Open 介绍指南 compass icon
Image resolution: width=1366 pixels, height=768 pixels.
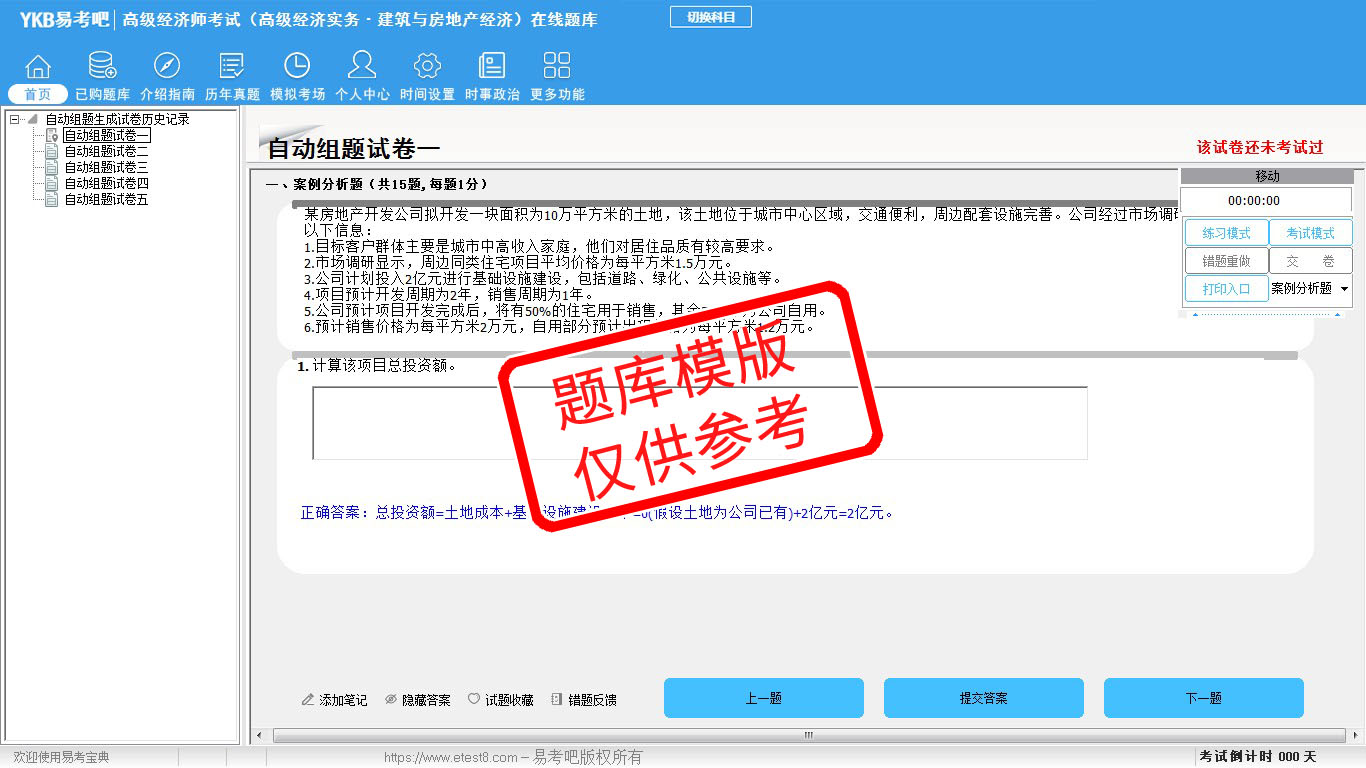pyautogui.click(x=167, y=67)
